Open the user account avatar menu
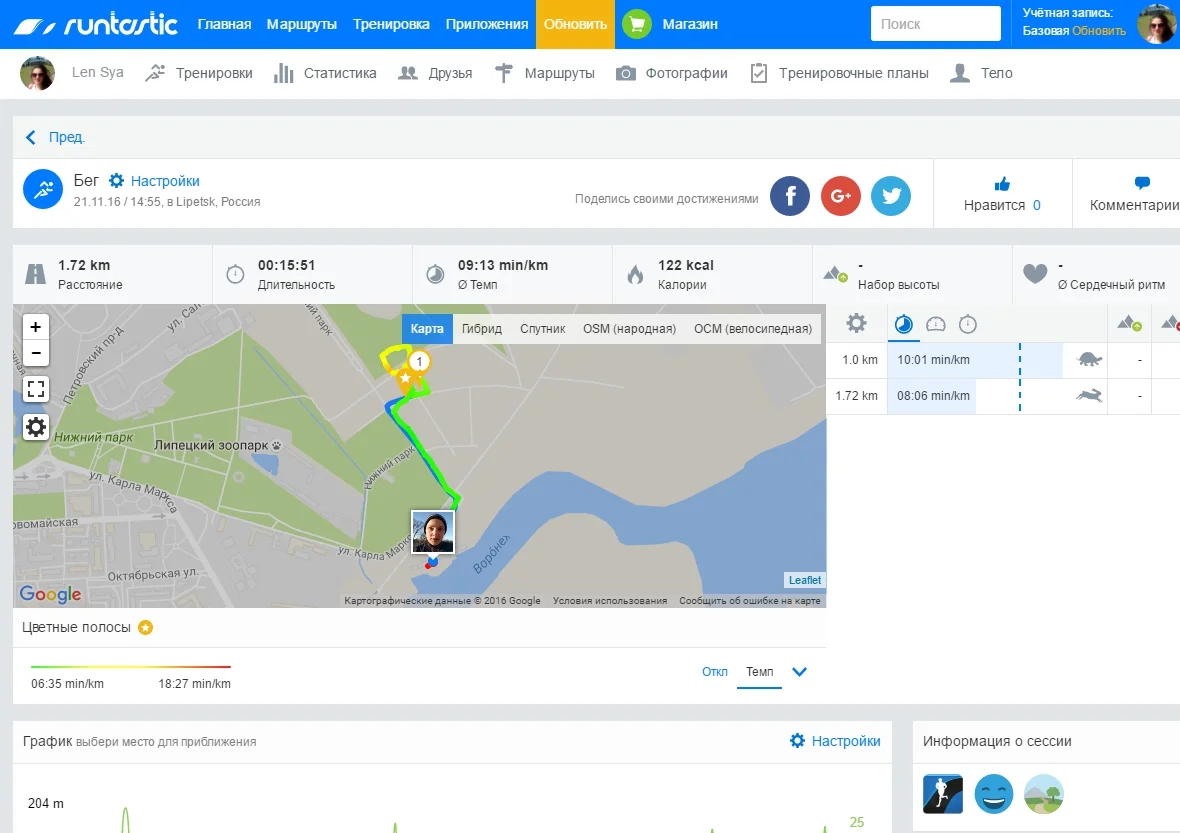 tap(1157, 24)
